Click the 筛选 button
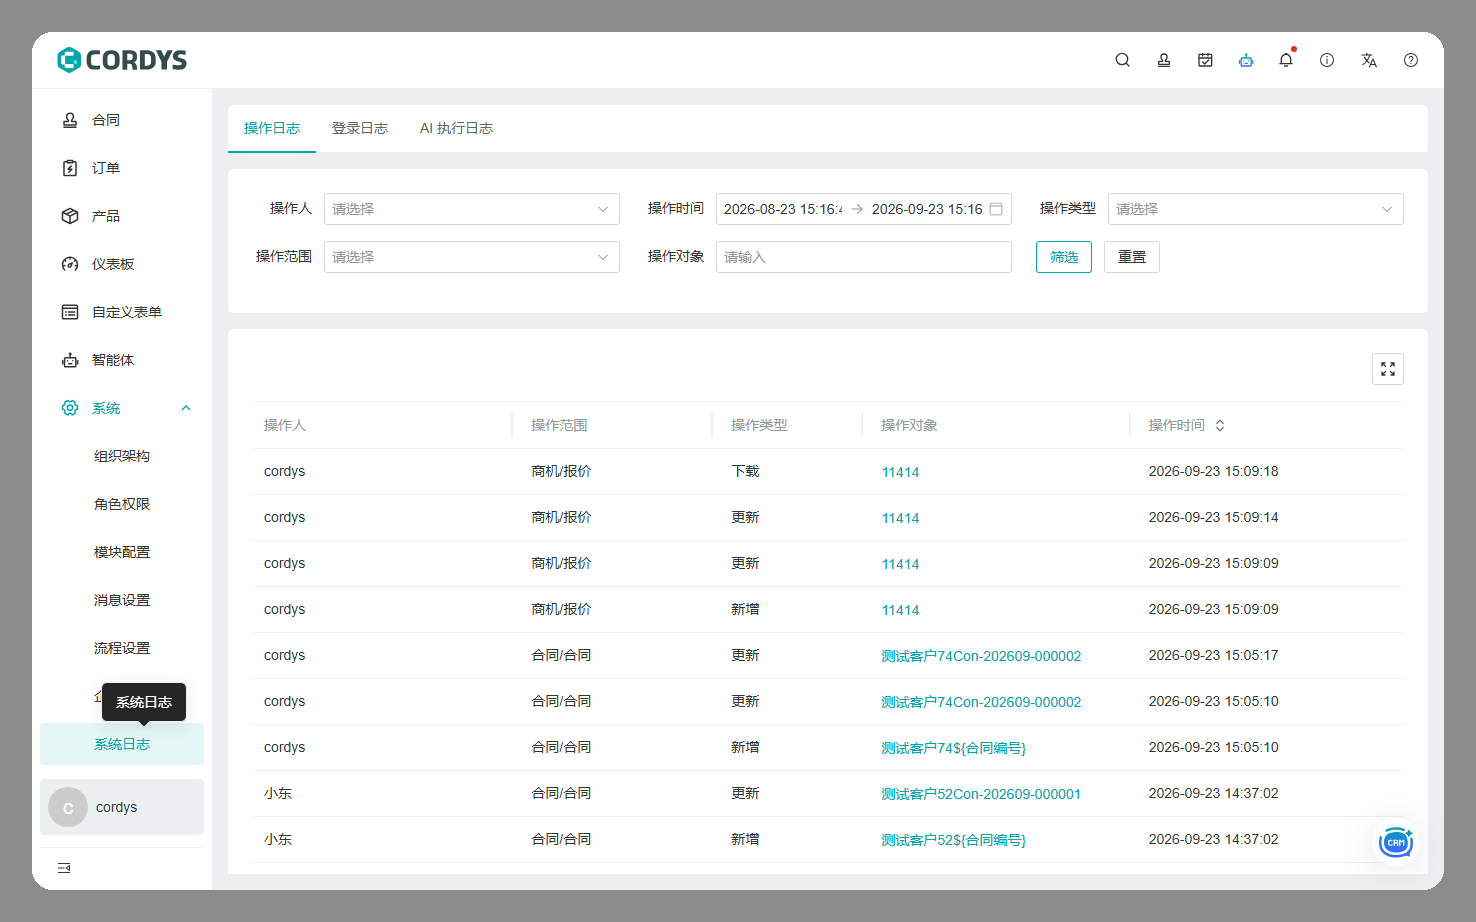The width and height of the screenshot is (1476, 922). (x=1064, y=257)
